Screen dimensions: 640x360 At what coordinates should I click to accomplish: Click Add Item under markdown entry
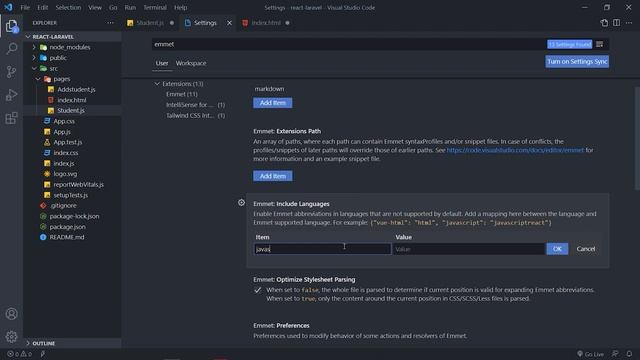pos(273,103)
